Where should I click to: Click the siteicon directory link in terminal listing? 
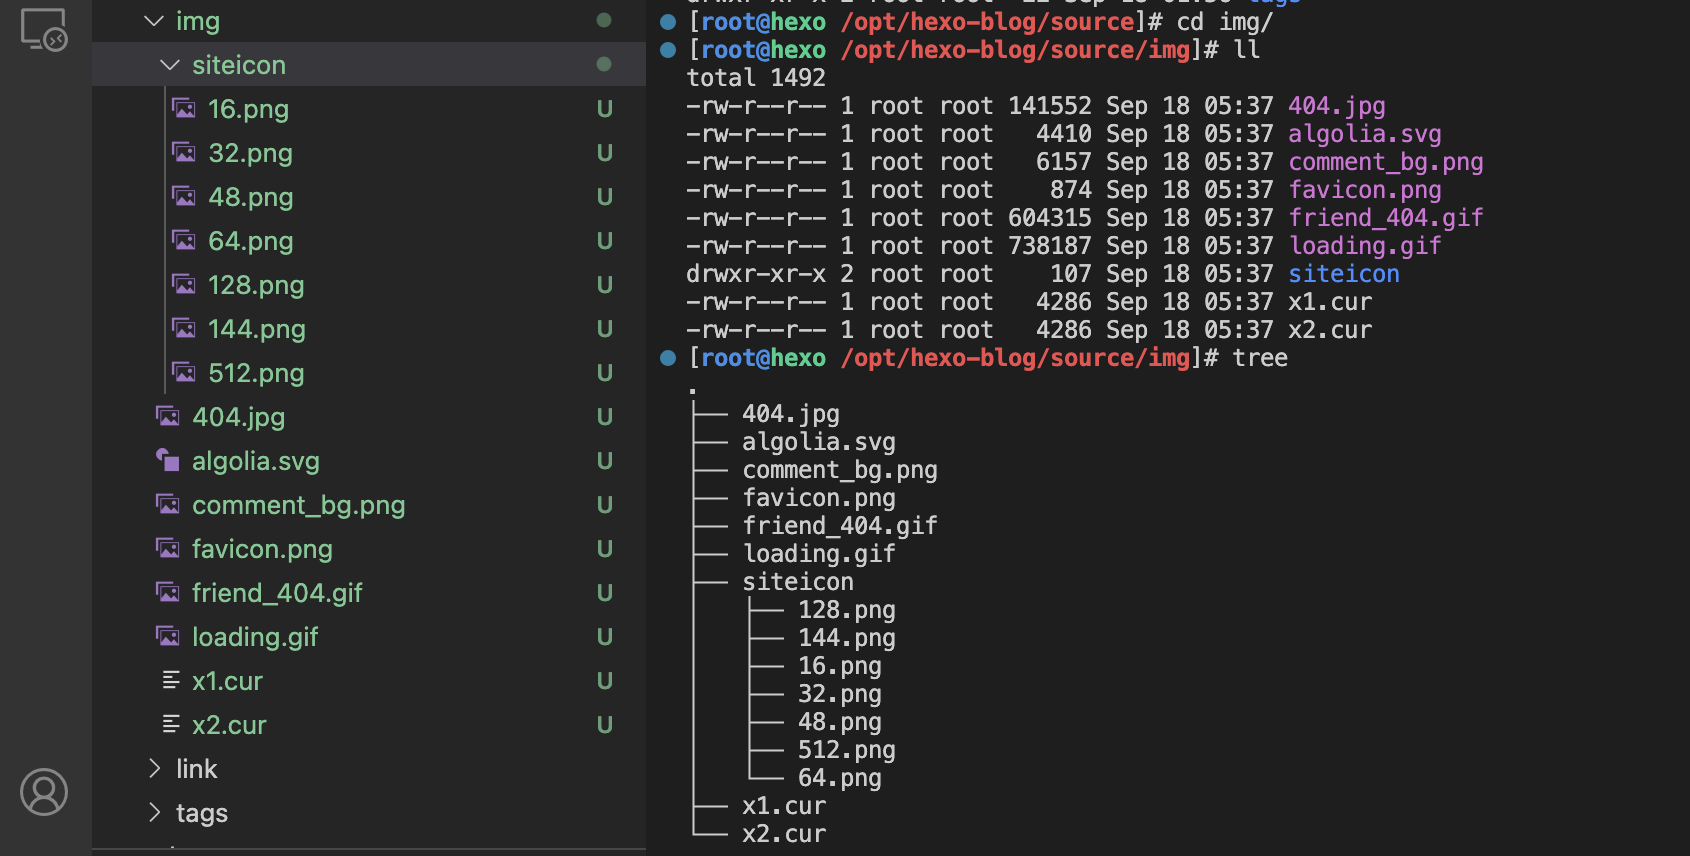point(1343,274)
